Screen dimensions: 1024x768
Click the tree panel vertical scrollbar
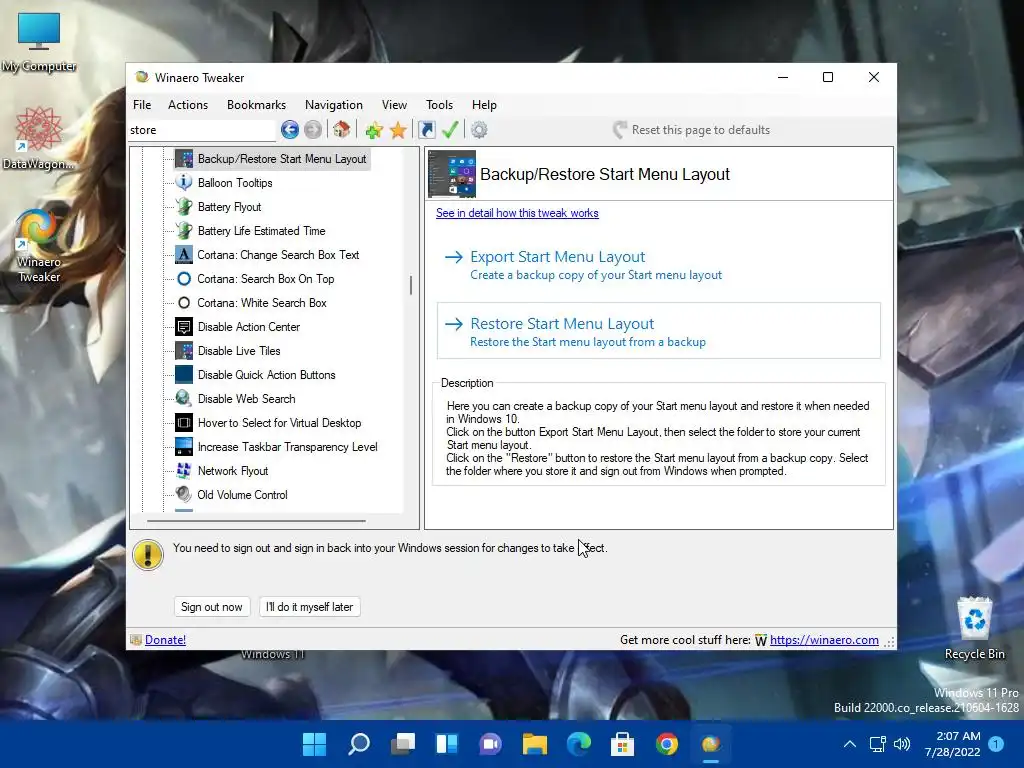[411, 285]
